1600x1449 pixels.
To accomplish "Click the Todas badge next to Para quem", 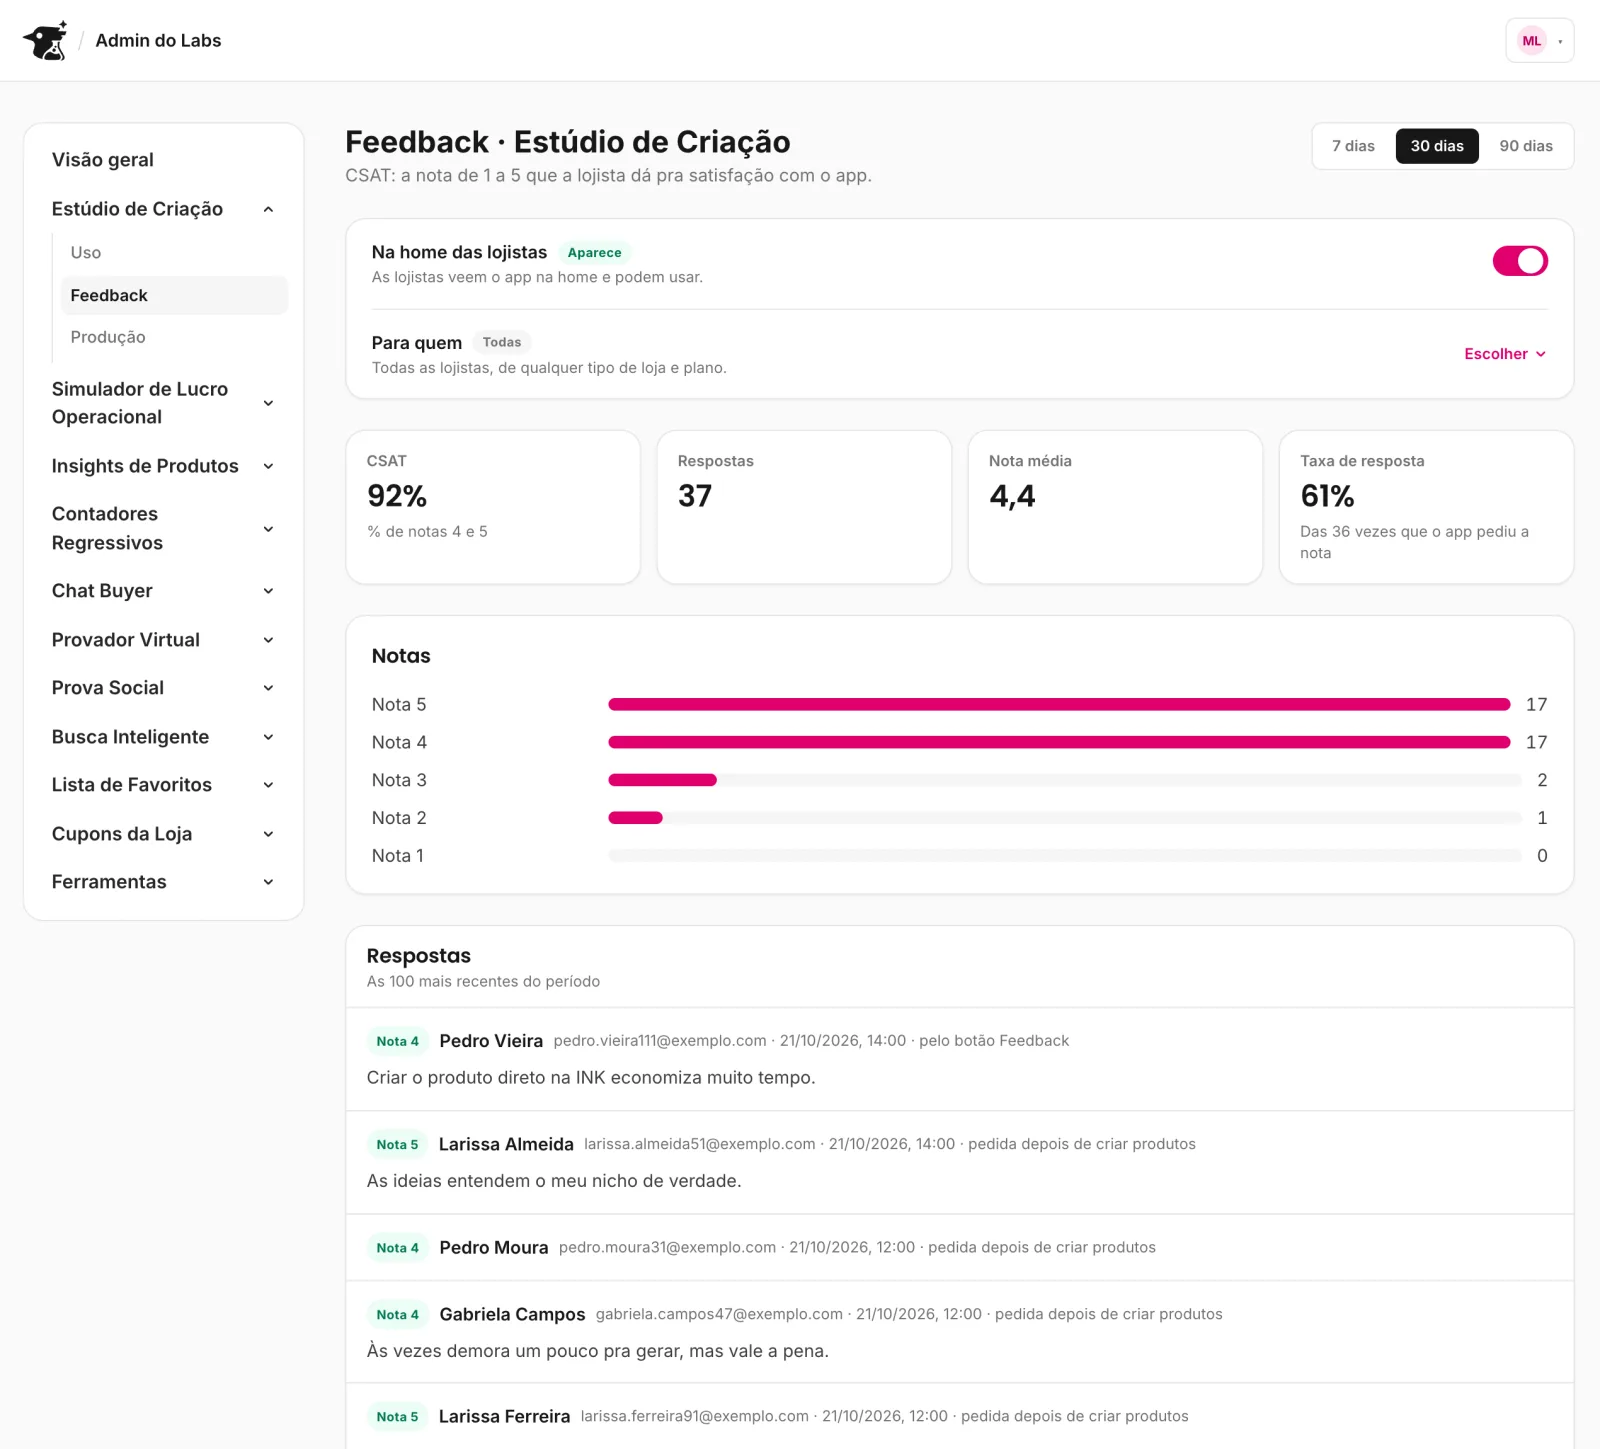I will tap(502, 342).
